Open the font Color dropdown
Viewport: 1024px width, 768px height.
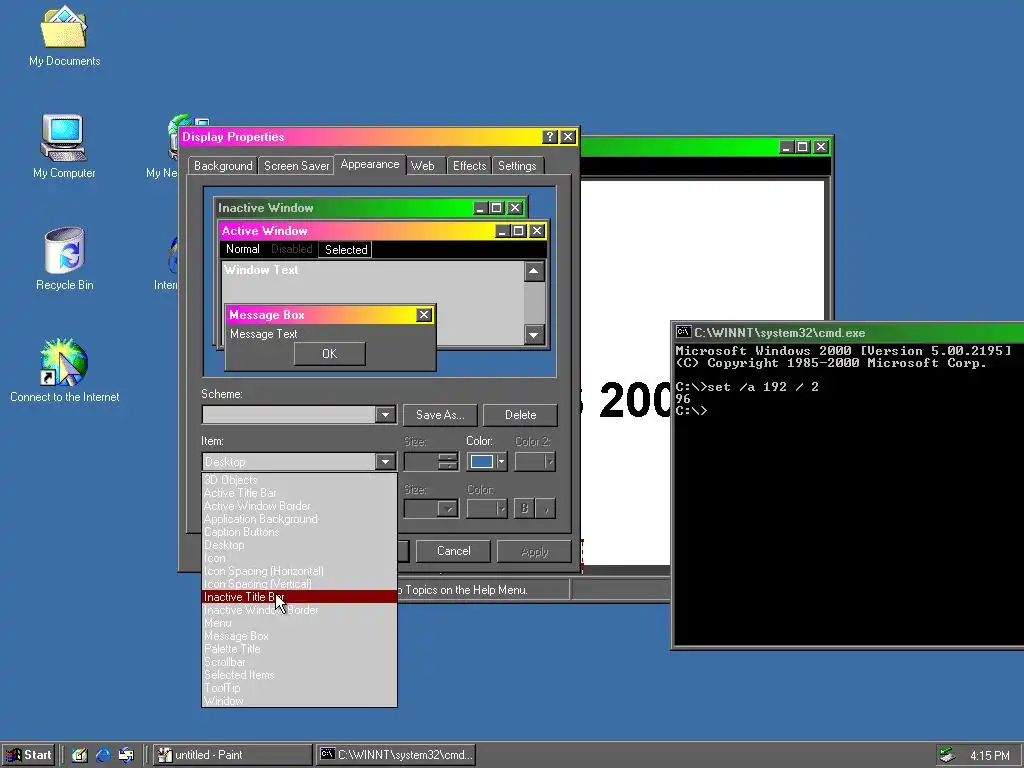point(487,509)
